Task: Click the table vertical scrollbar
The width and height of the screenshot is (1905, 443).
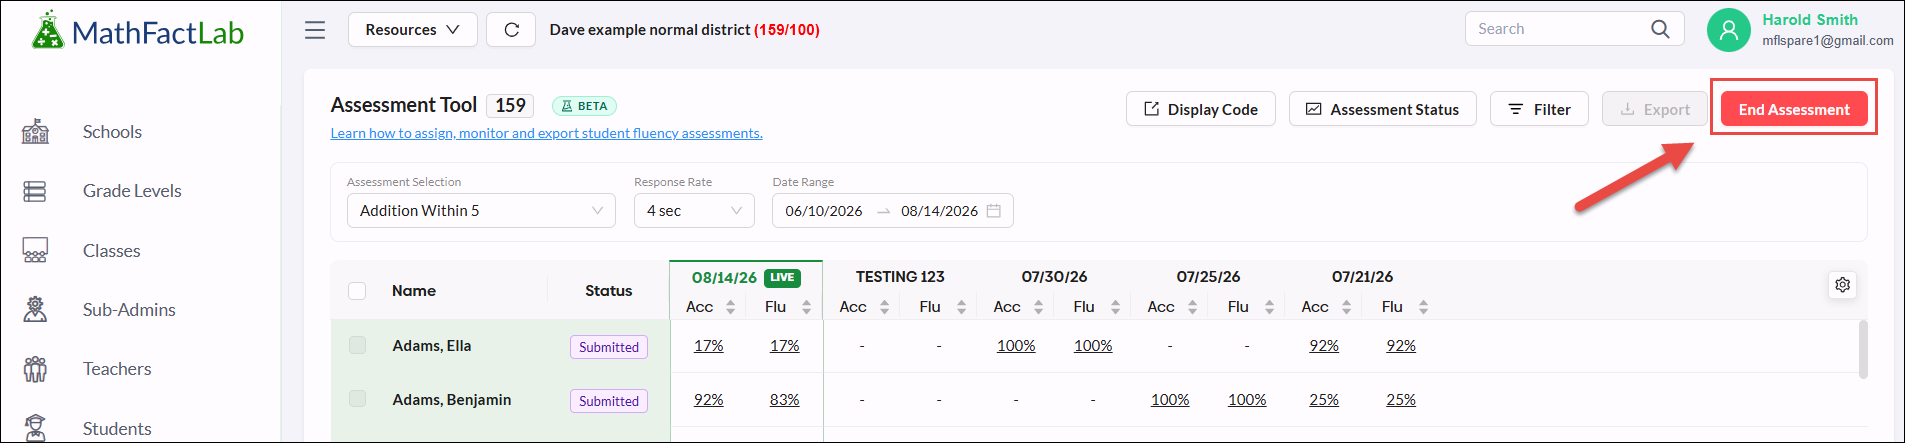Action: [x=1863, y=350]
